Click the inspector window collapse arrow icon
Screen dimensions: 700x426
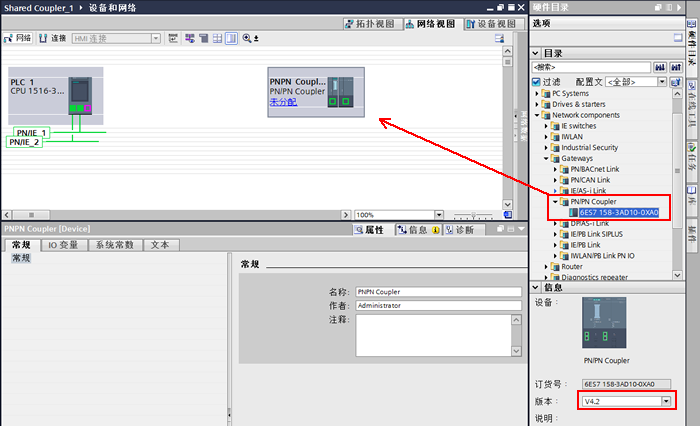(x=521, y=229)
